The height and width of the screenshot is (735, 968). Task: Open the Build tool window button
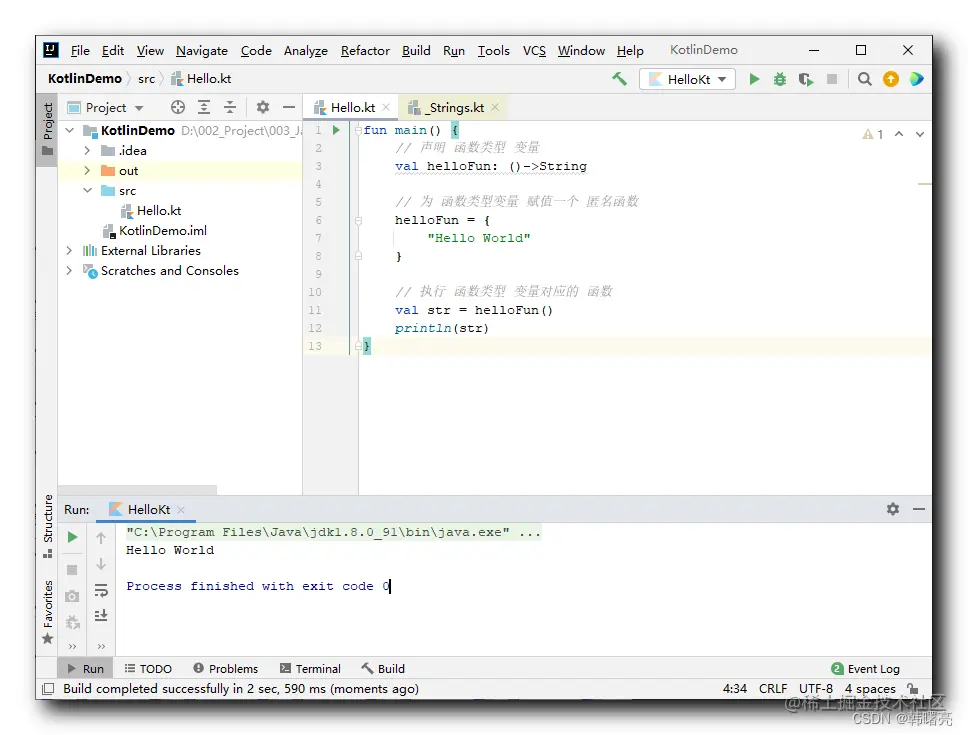tap(383, 668)
